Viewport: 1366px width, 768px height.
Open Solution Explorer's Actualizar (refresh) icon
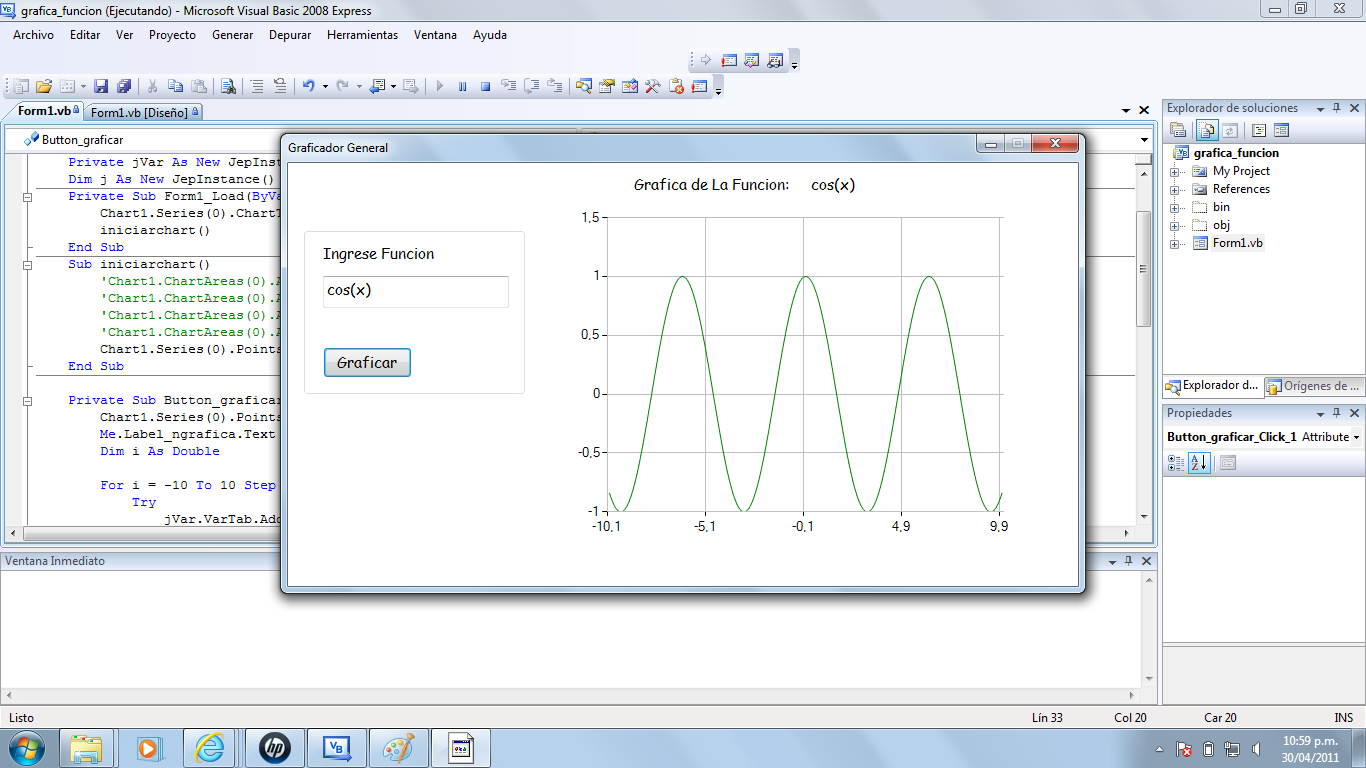click(1231, 129)
